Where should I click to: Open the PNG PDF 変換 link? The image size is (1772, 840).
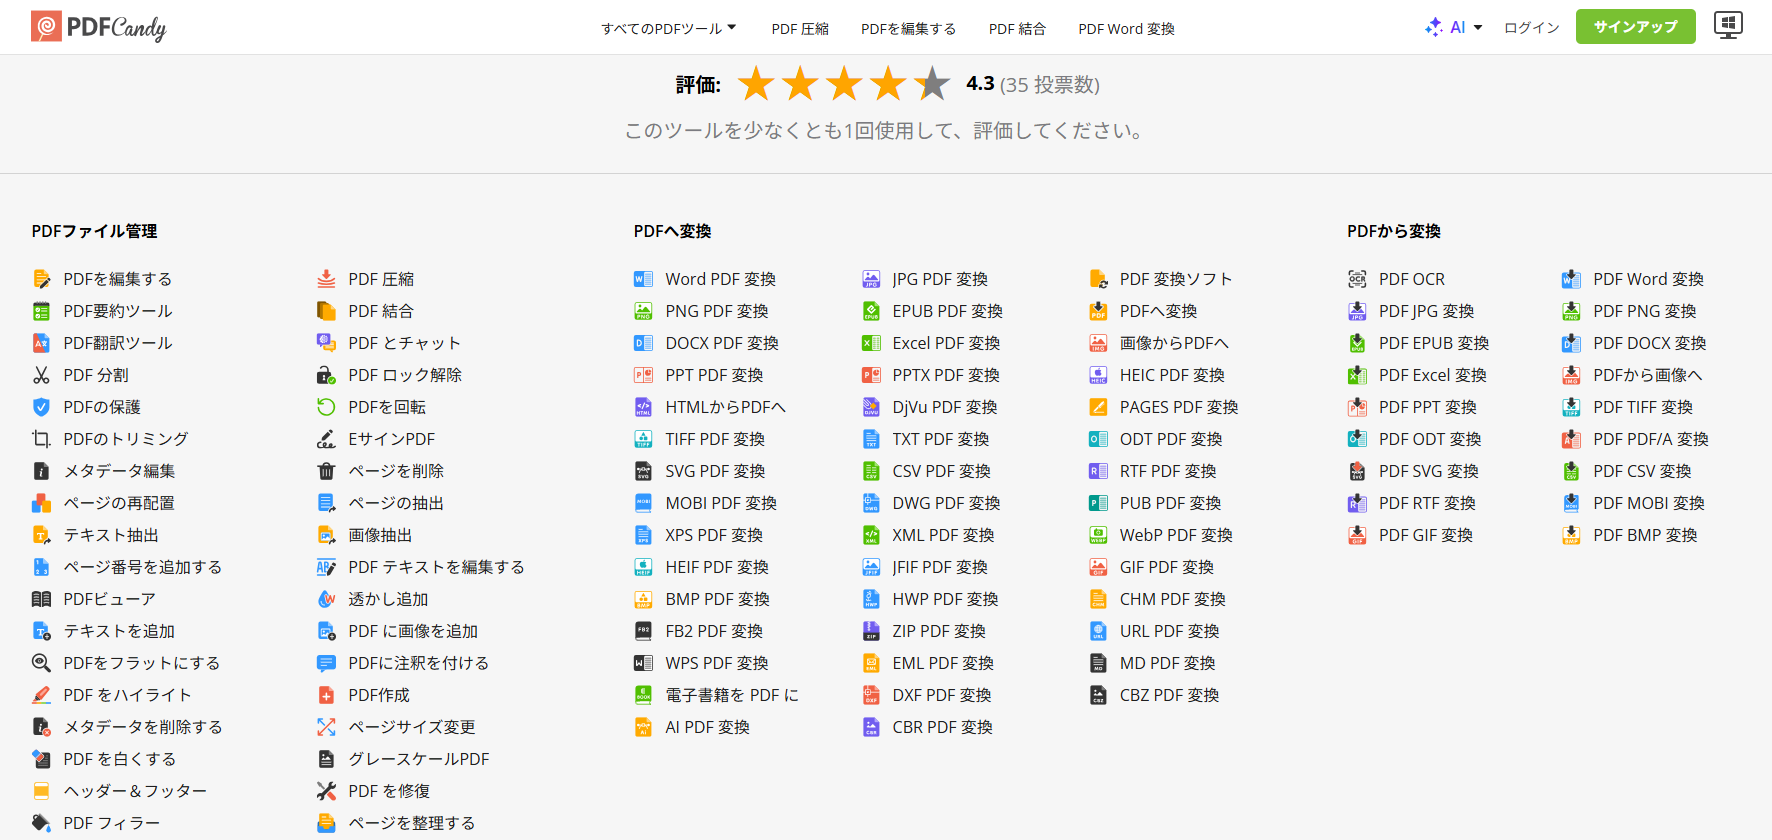717,311
